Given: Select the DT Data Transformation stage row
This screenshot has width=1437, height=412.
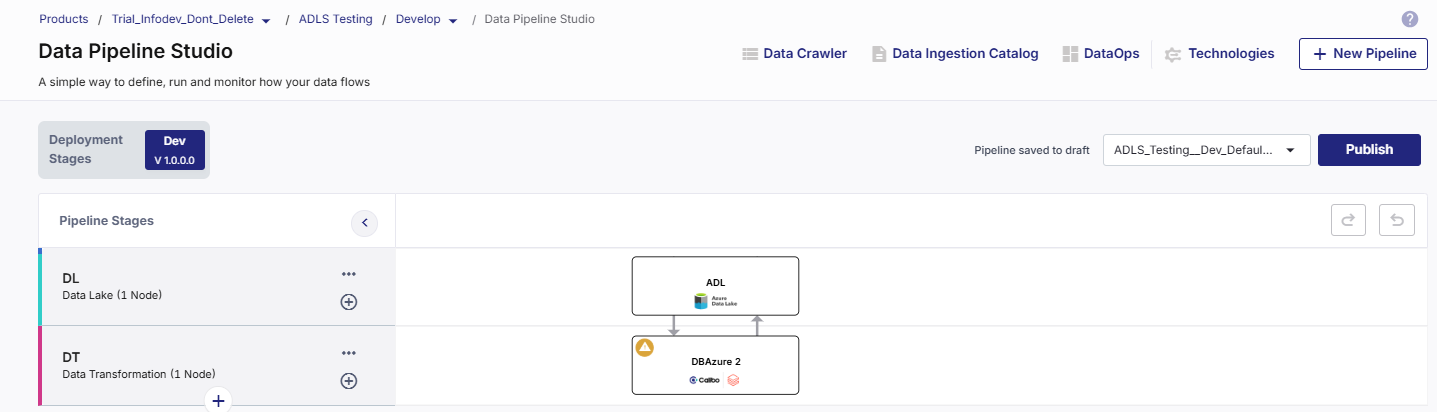Looking at the screenshot, I should coord(217,366).
